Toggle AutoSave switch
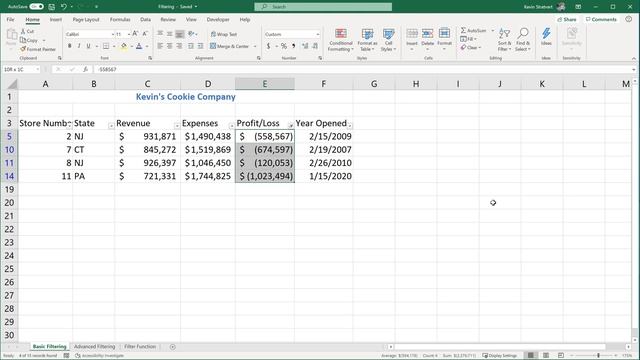Screen dimensions: 640x360 click(x=36, y=7)
